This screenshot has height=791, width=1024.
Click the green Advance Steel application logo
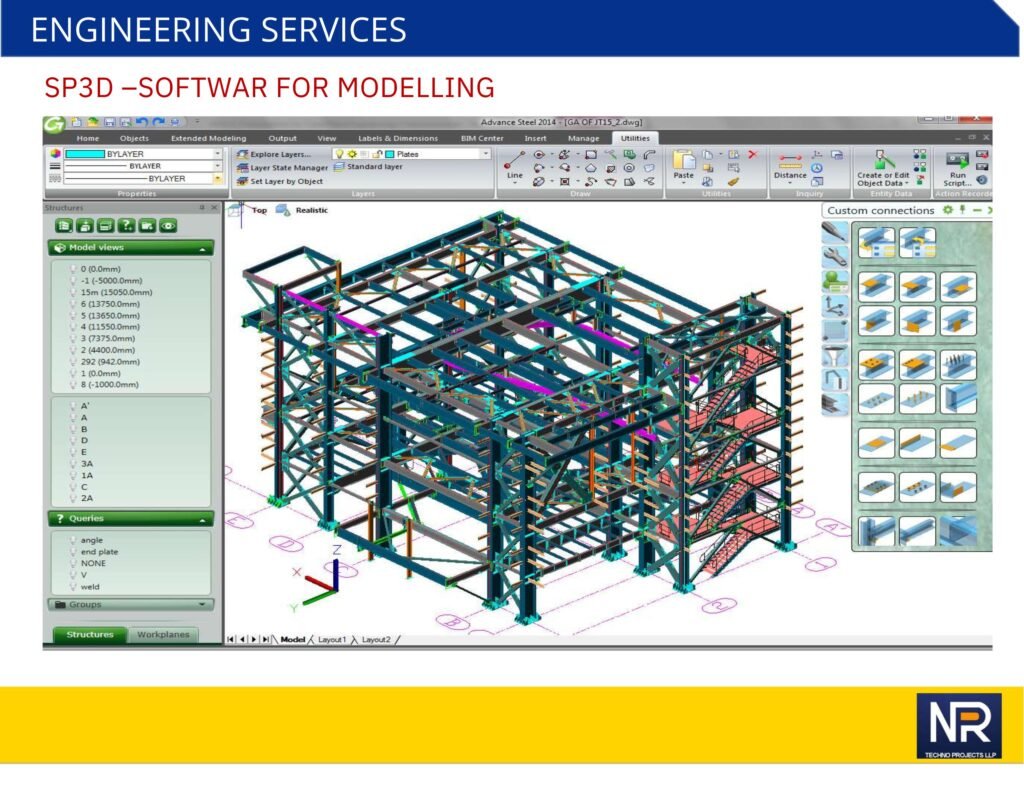54,124
